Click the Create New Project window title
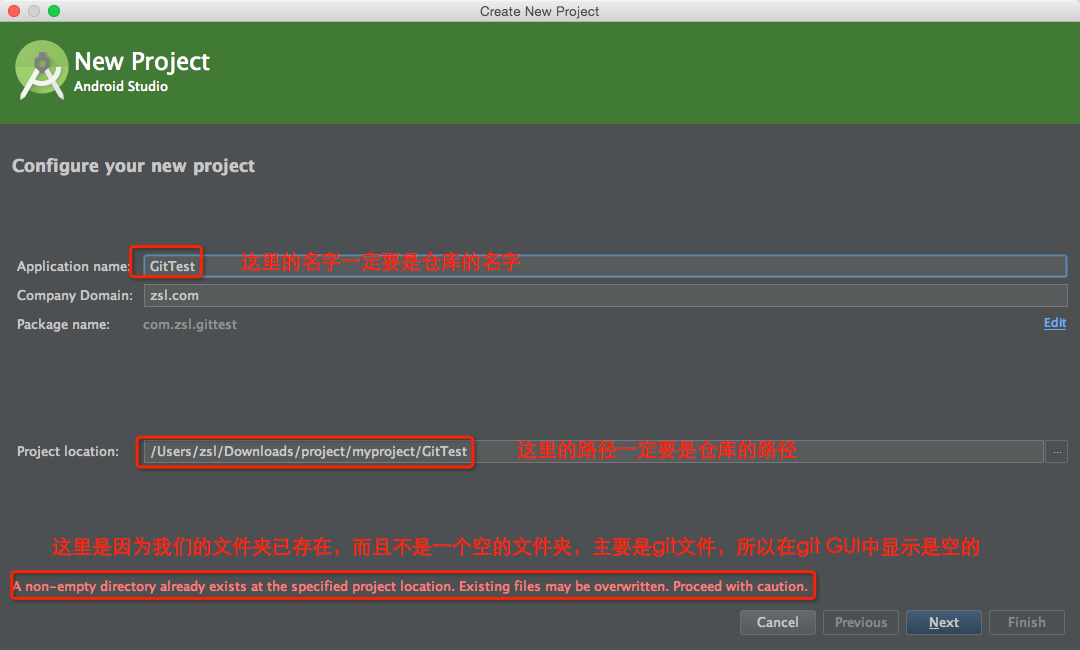The width and height of the screenshot is (1080, 650). [539, 11]
